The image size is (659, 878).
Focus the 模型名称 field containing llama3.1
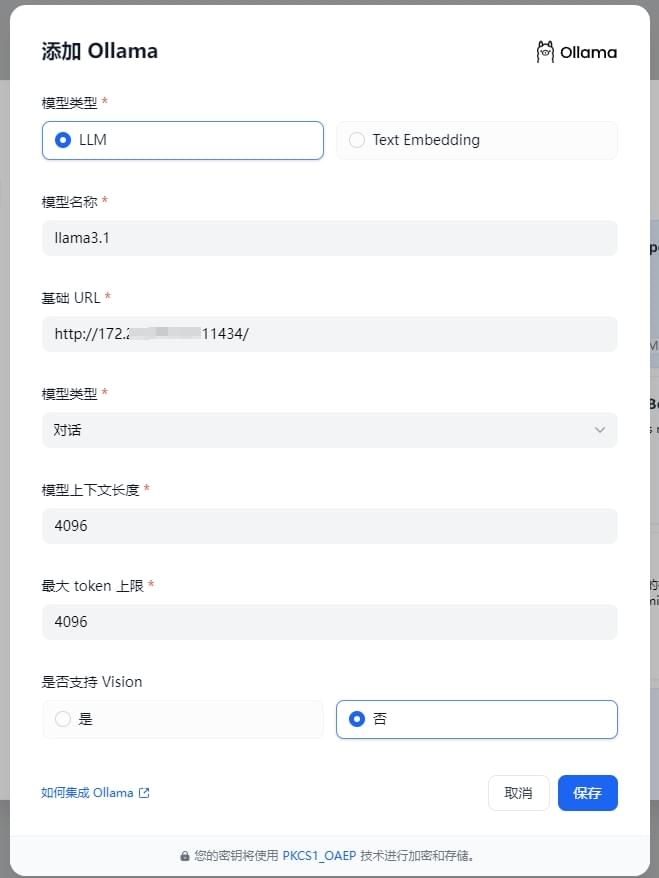pos(329,238)
